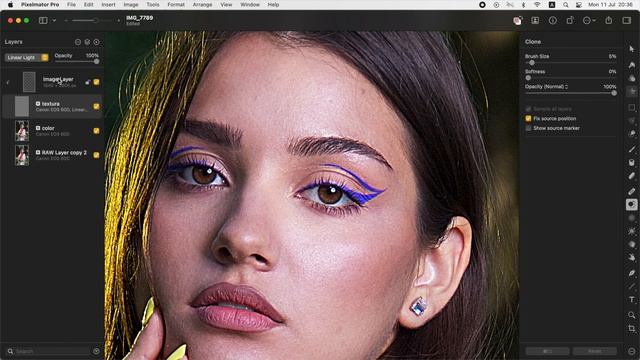
Task: Open the File menu
Action: 71,4
